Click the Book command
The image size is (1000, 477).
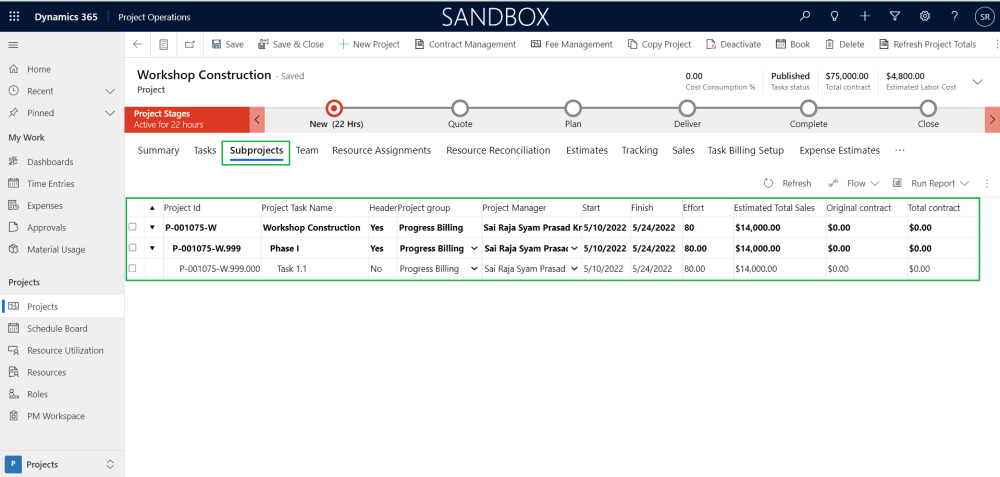[793, 45]
